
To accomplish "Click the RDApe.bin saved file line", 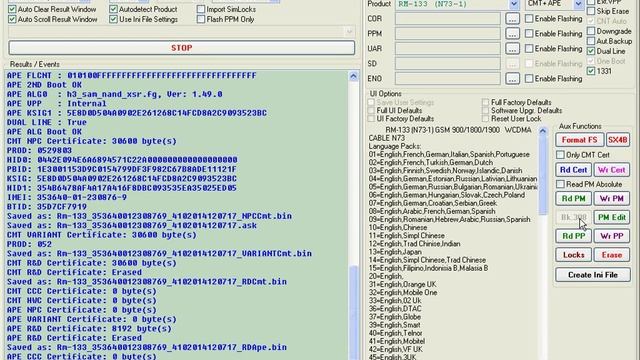I will tap(147, 347).
